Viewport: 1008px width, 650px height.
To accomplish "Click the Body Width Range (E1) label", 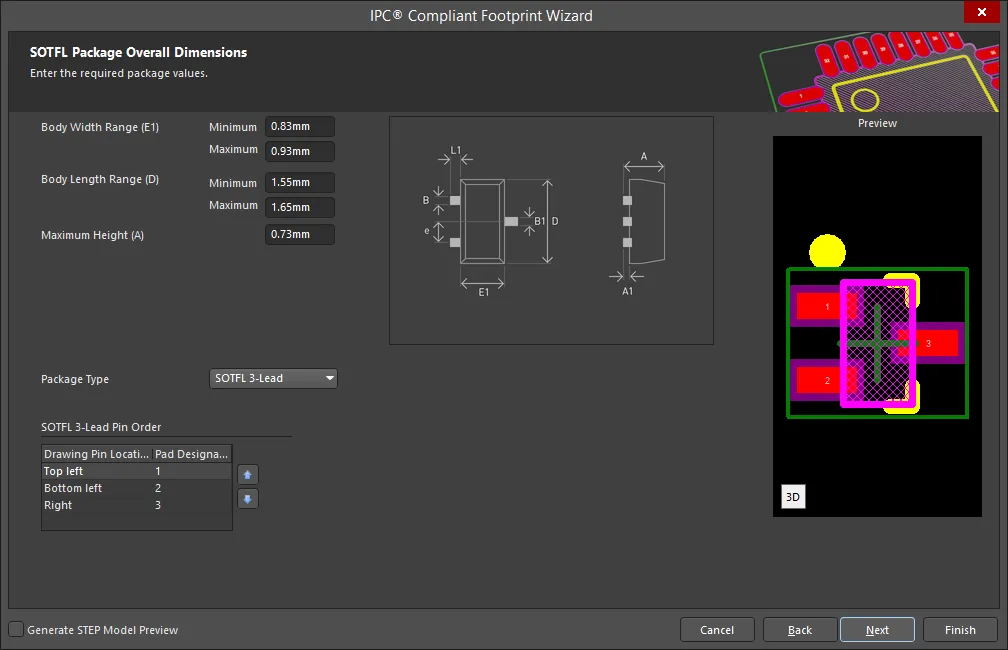I will coord(100,127).
